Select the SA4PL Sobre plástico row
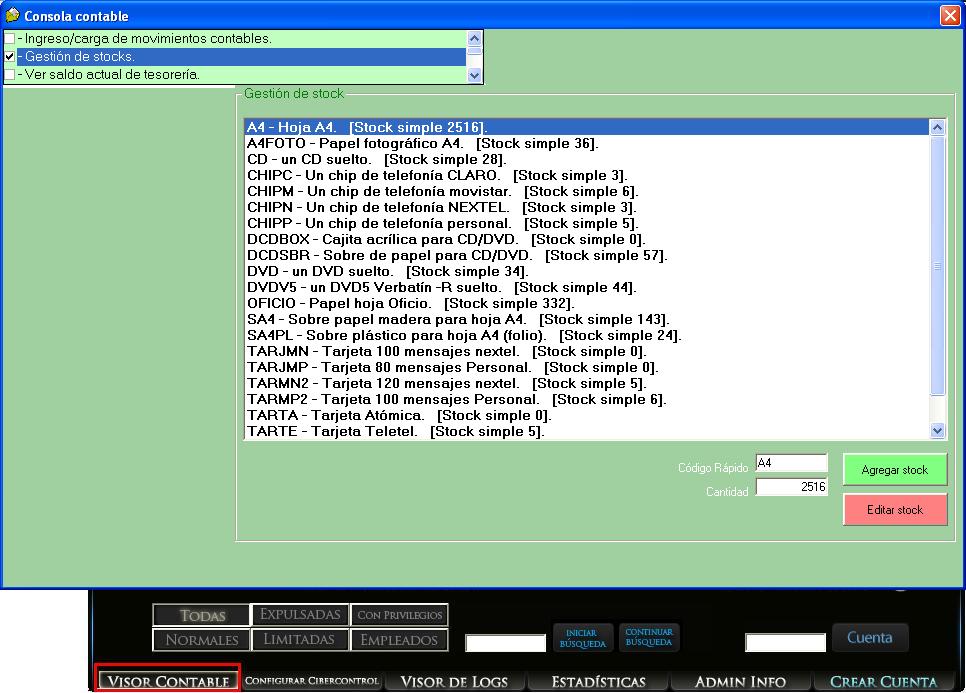Image resolution: width=966 pixels, height=693 pixels. tap(587, 336)
